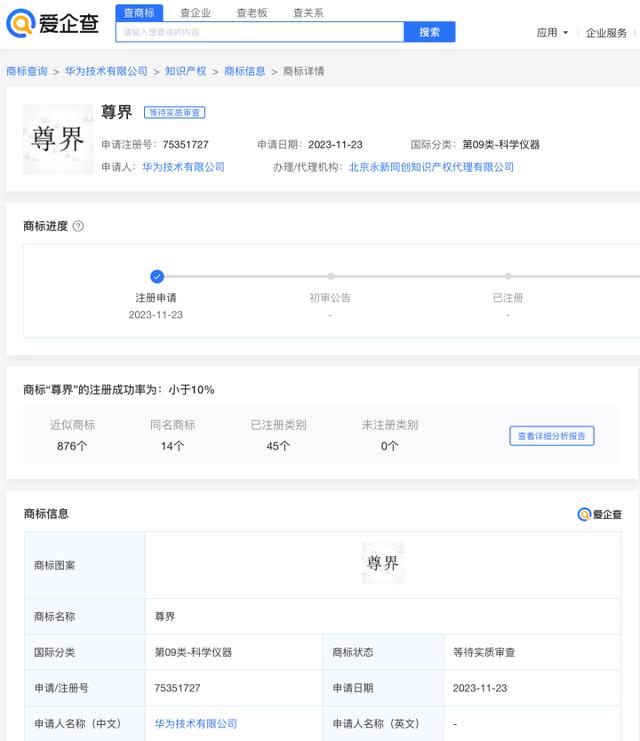Click registration number 75351727 in the table

[x=177, y=688]
